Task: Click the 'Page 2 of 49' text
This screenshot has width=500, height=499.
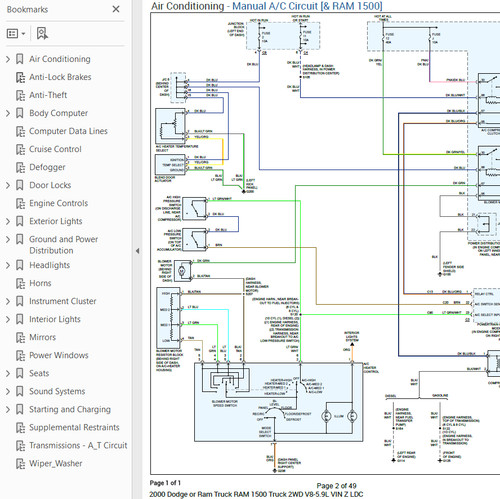Action: [x=336, y=486]
